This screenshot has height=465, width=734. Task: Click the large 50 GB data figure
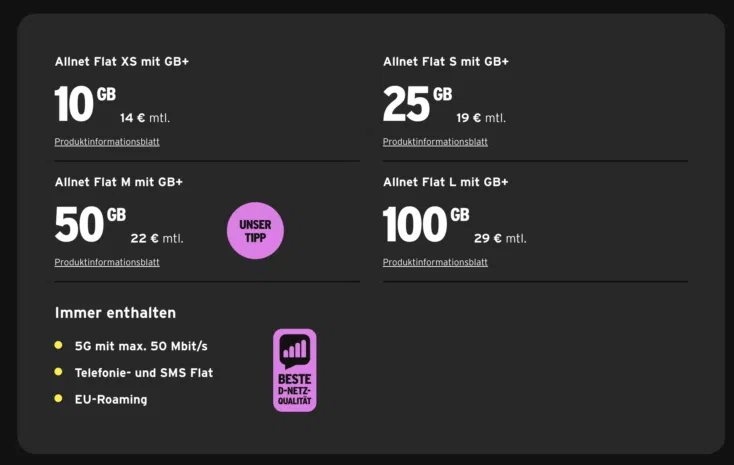coord(90,224)
